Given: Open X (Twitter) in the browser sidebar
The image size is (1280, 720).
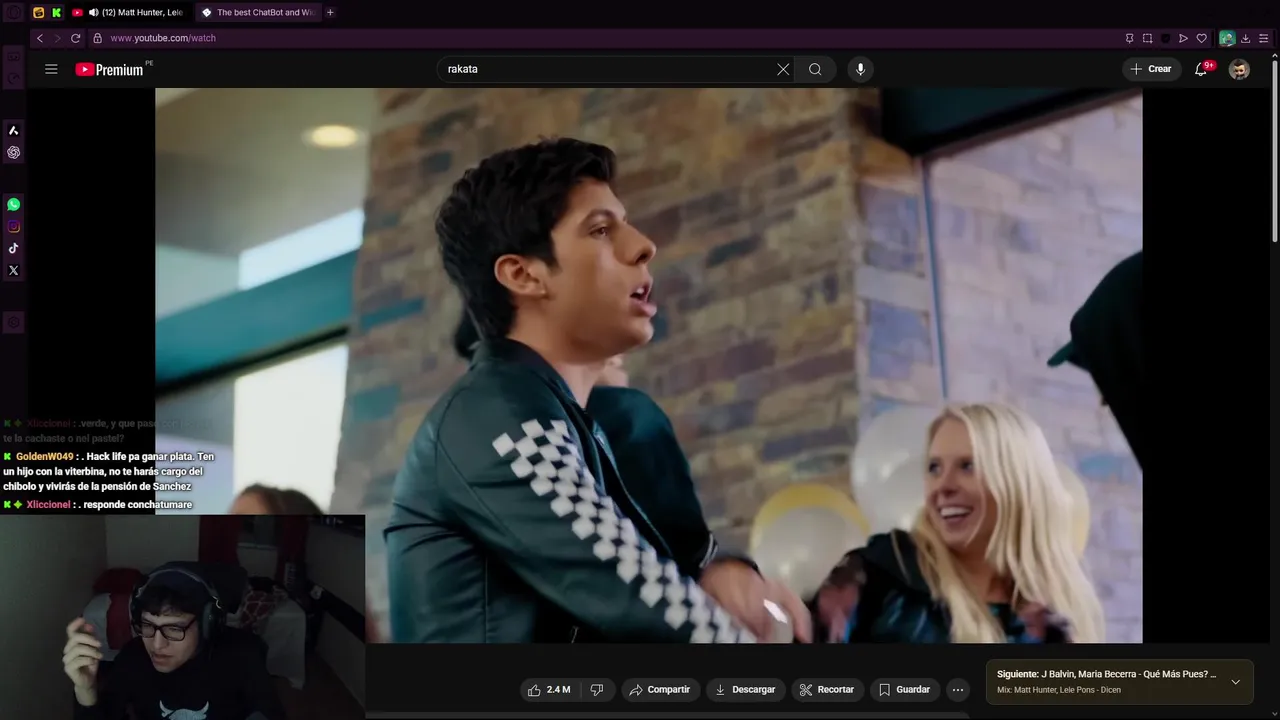Looking at the screenshot, I should point(13,270).
